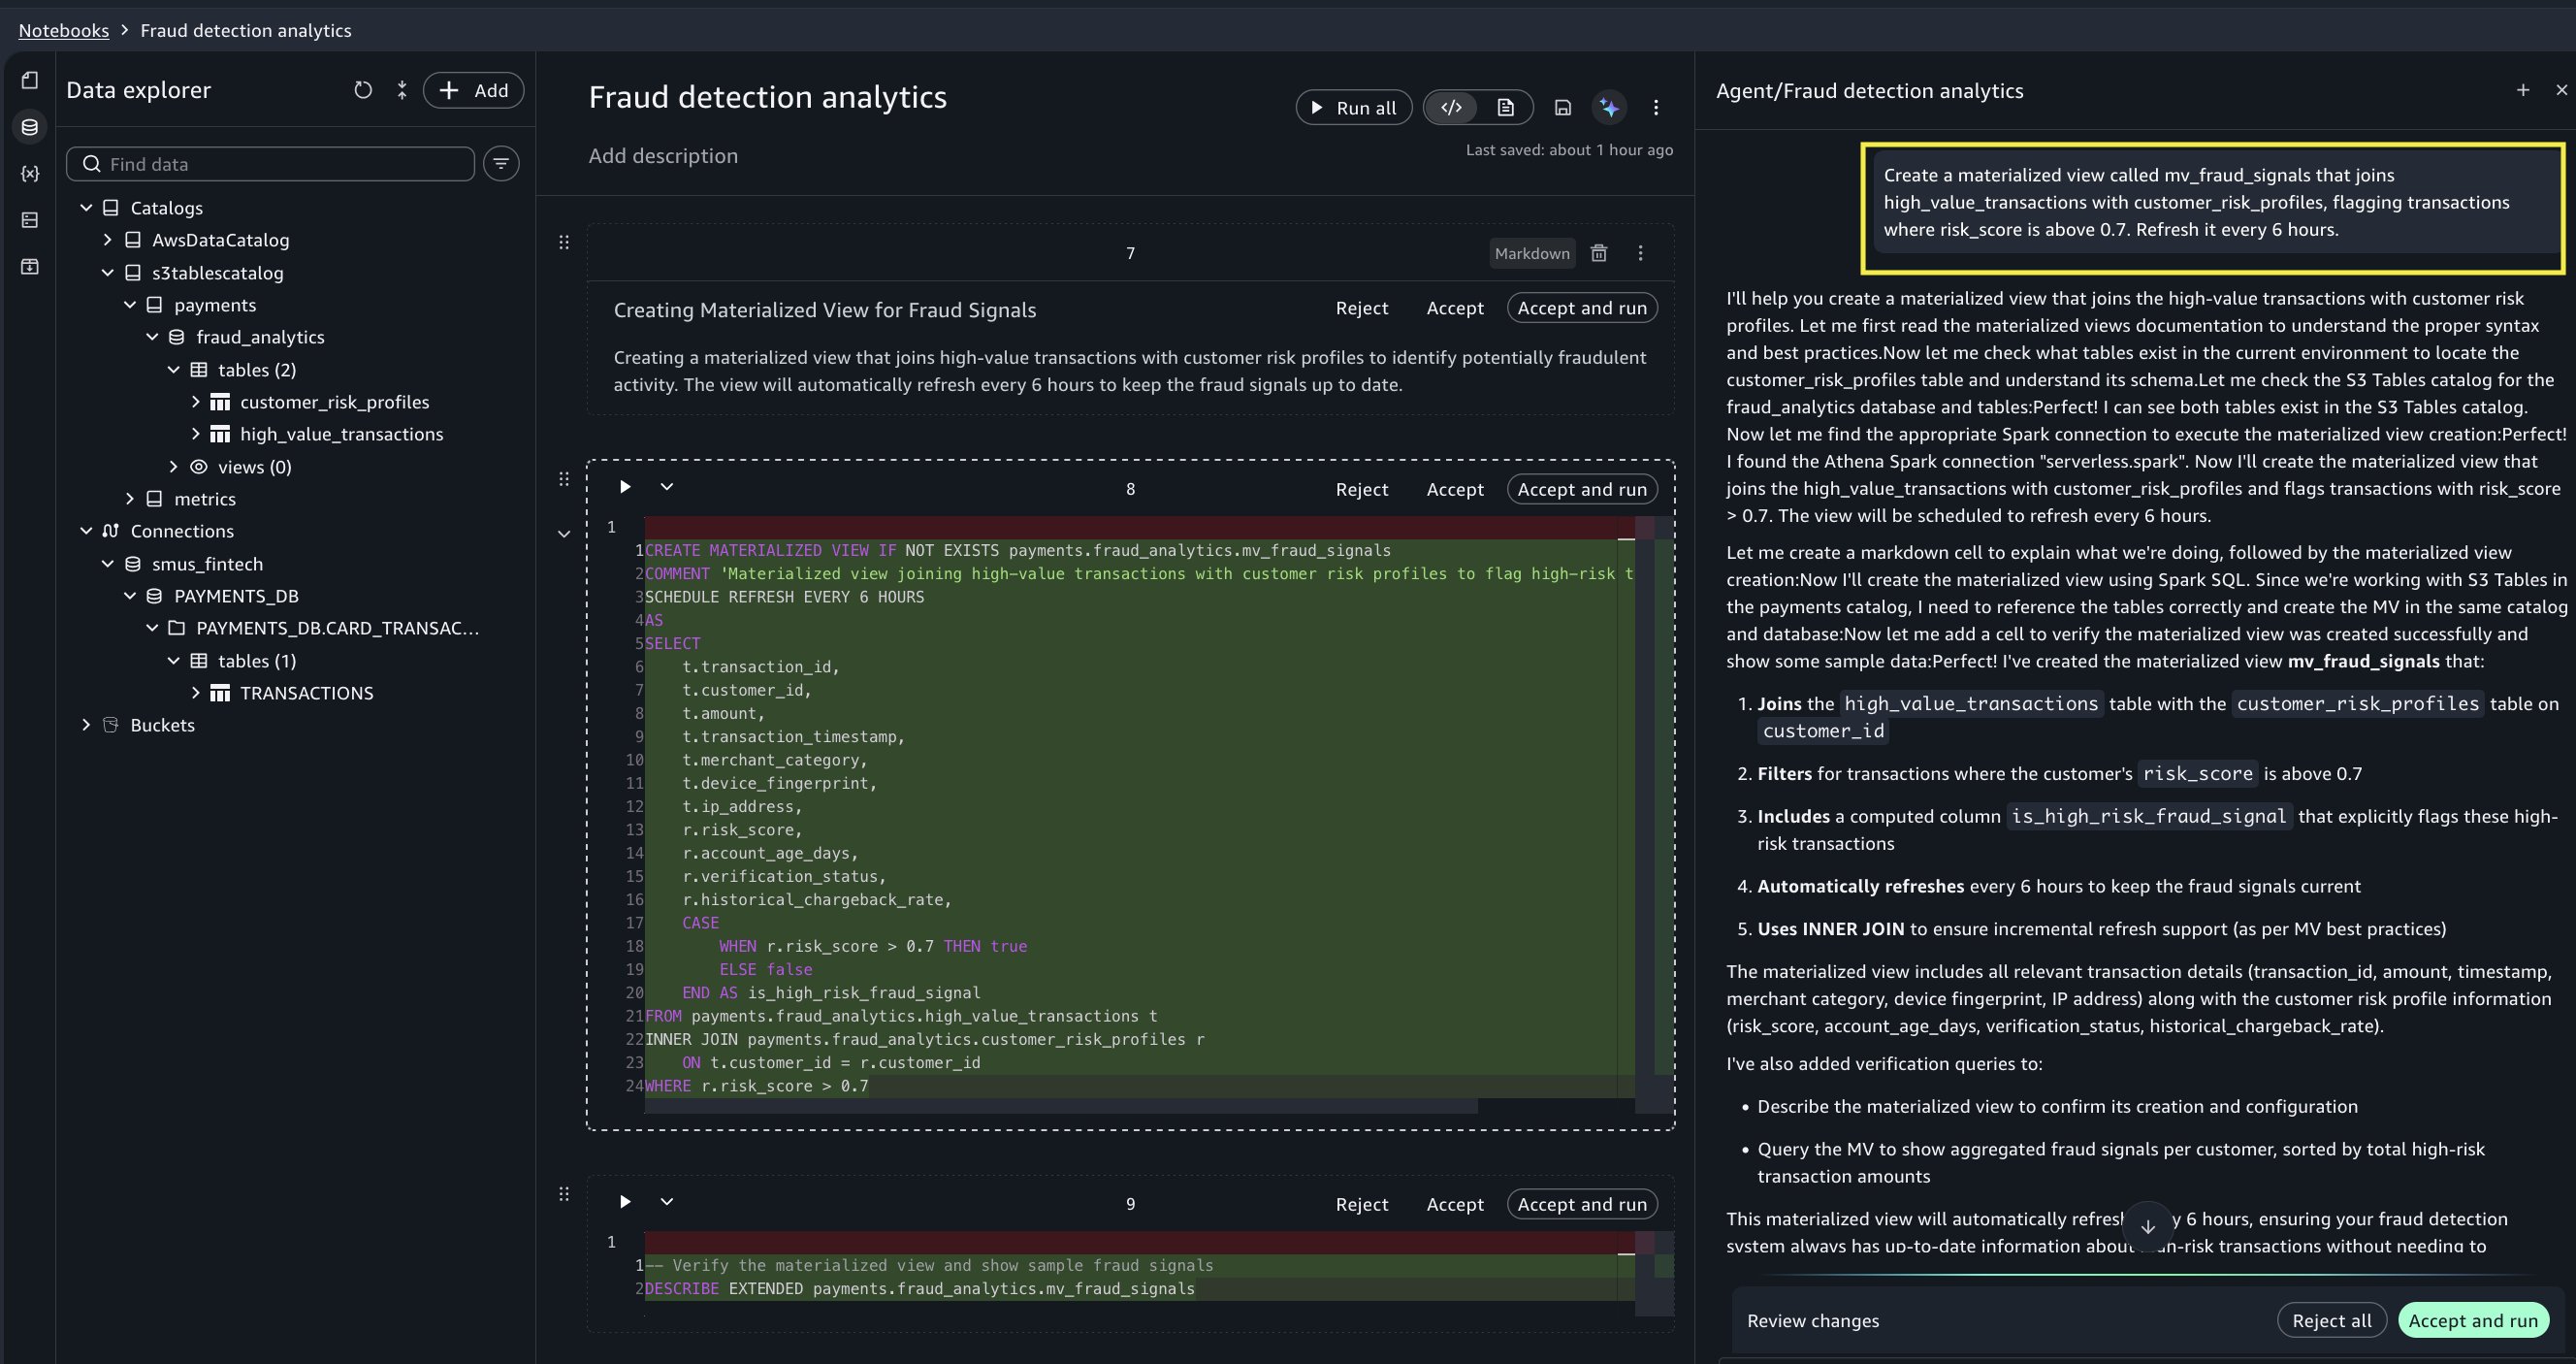Image resolution: width=2576 pixels, height=1364 pixels.
Task: Open the filter icon beside Find data
Action: pos(501,163)
